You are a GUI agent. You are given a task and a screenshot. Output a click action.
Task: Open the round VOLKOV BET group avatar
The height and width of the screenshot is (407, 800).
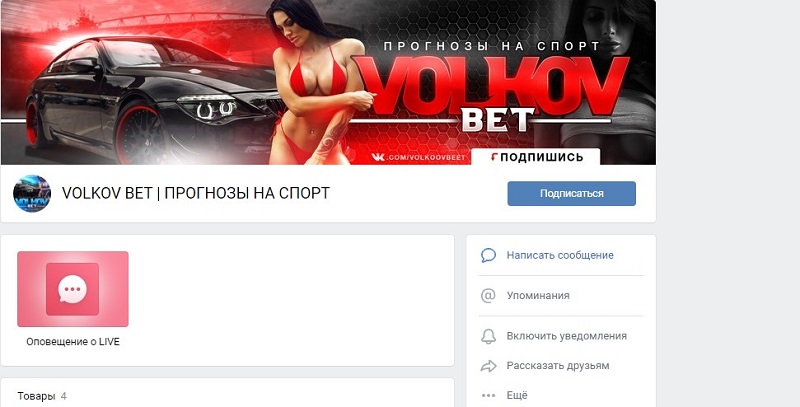click(x=32, y=193)
